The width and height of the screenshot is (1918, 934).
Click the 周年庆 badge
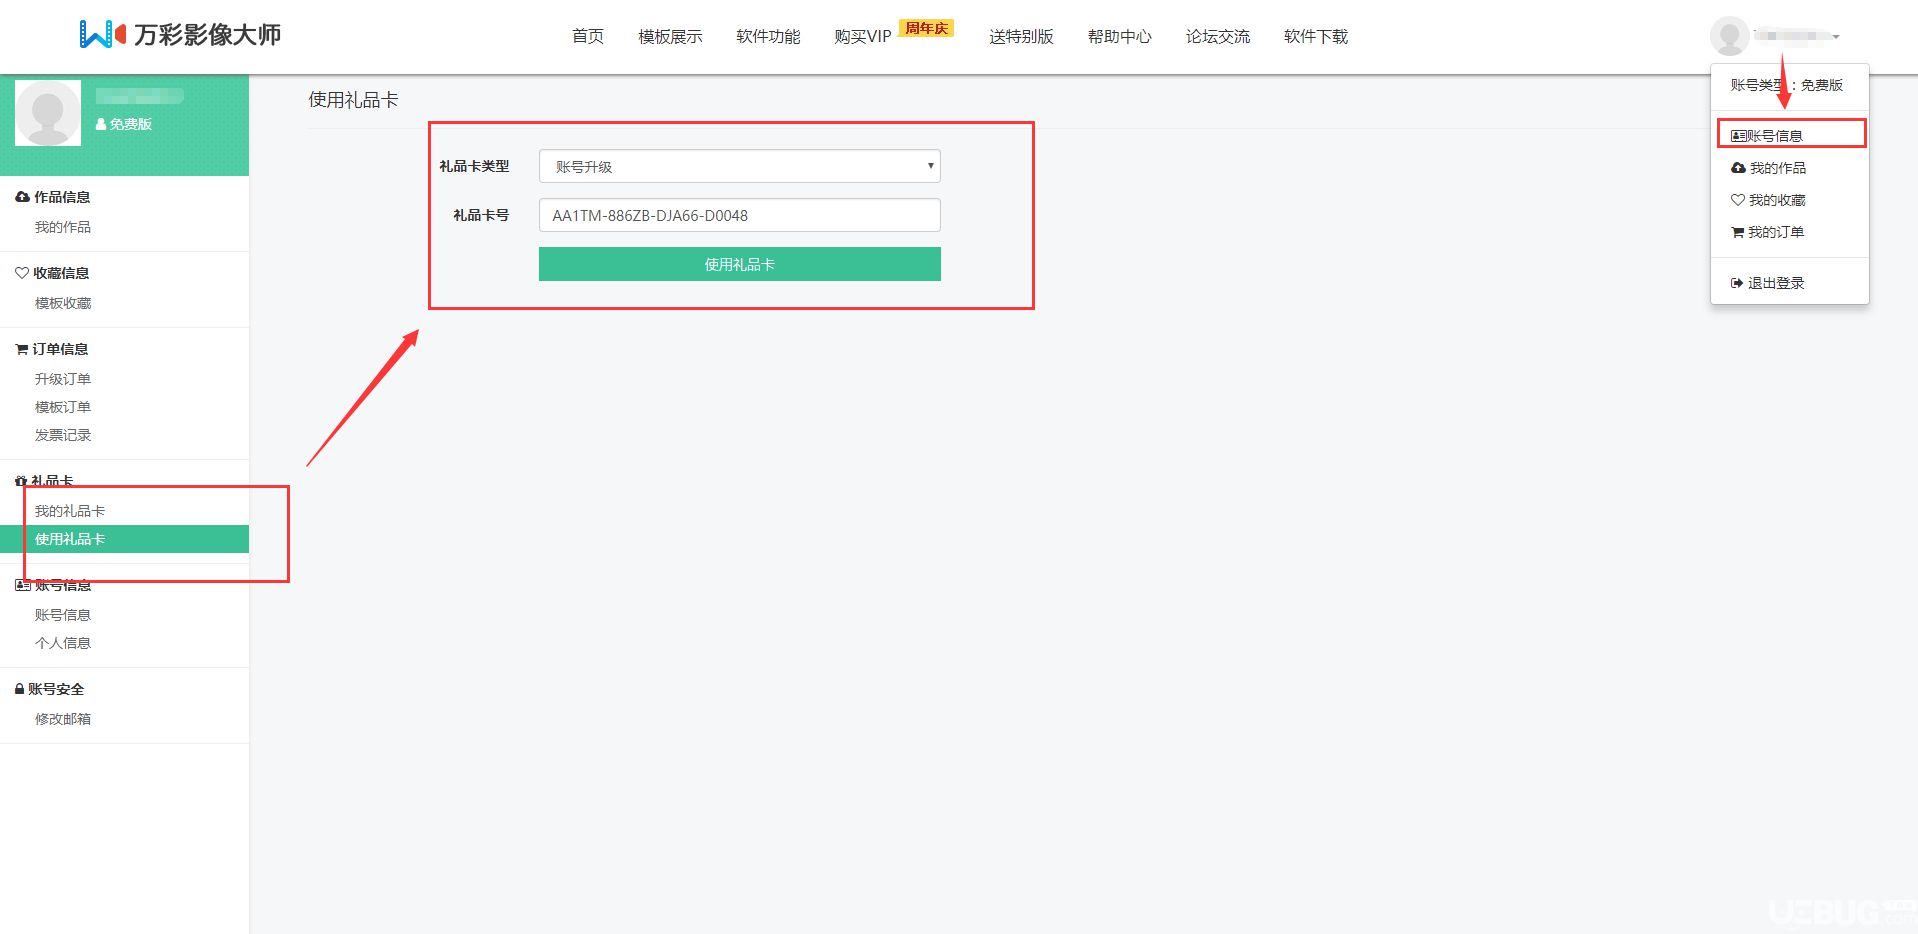point(926,28)
